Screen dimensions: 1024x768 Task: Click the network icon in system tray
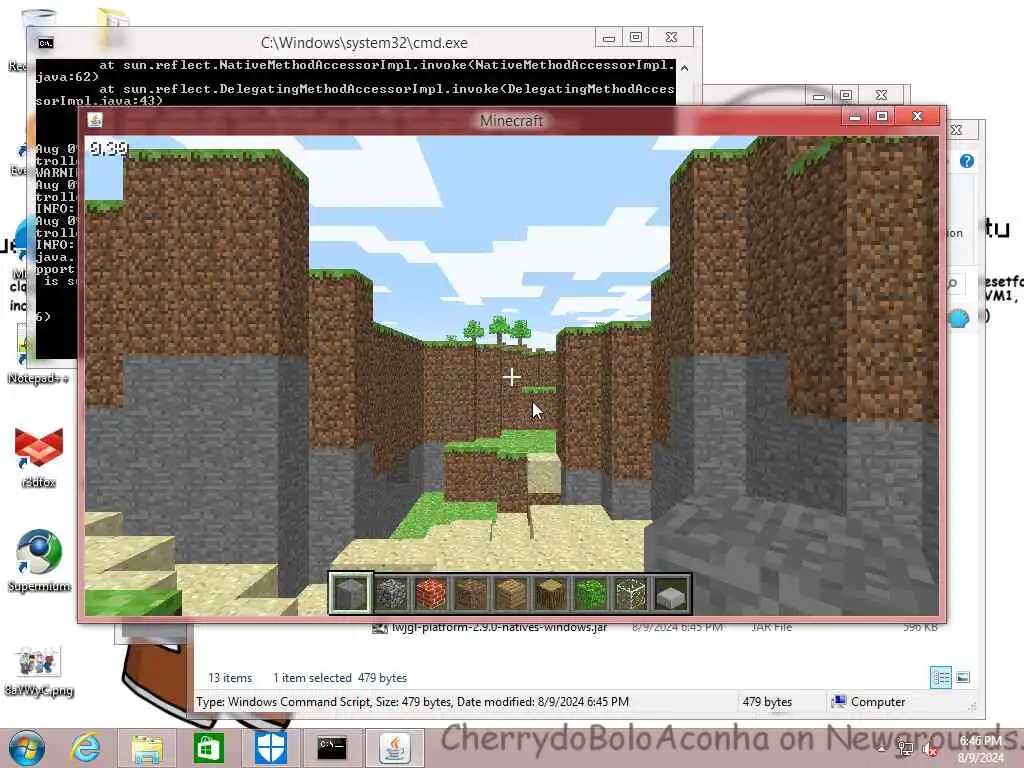pyautogui.click(x=905, y=749)
